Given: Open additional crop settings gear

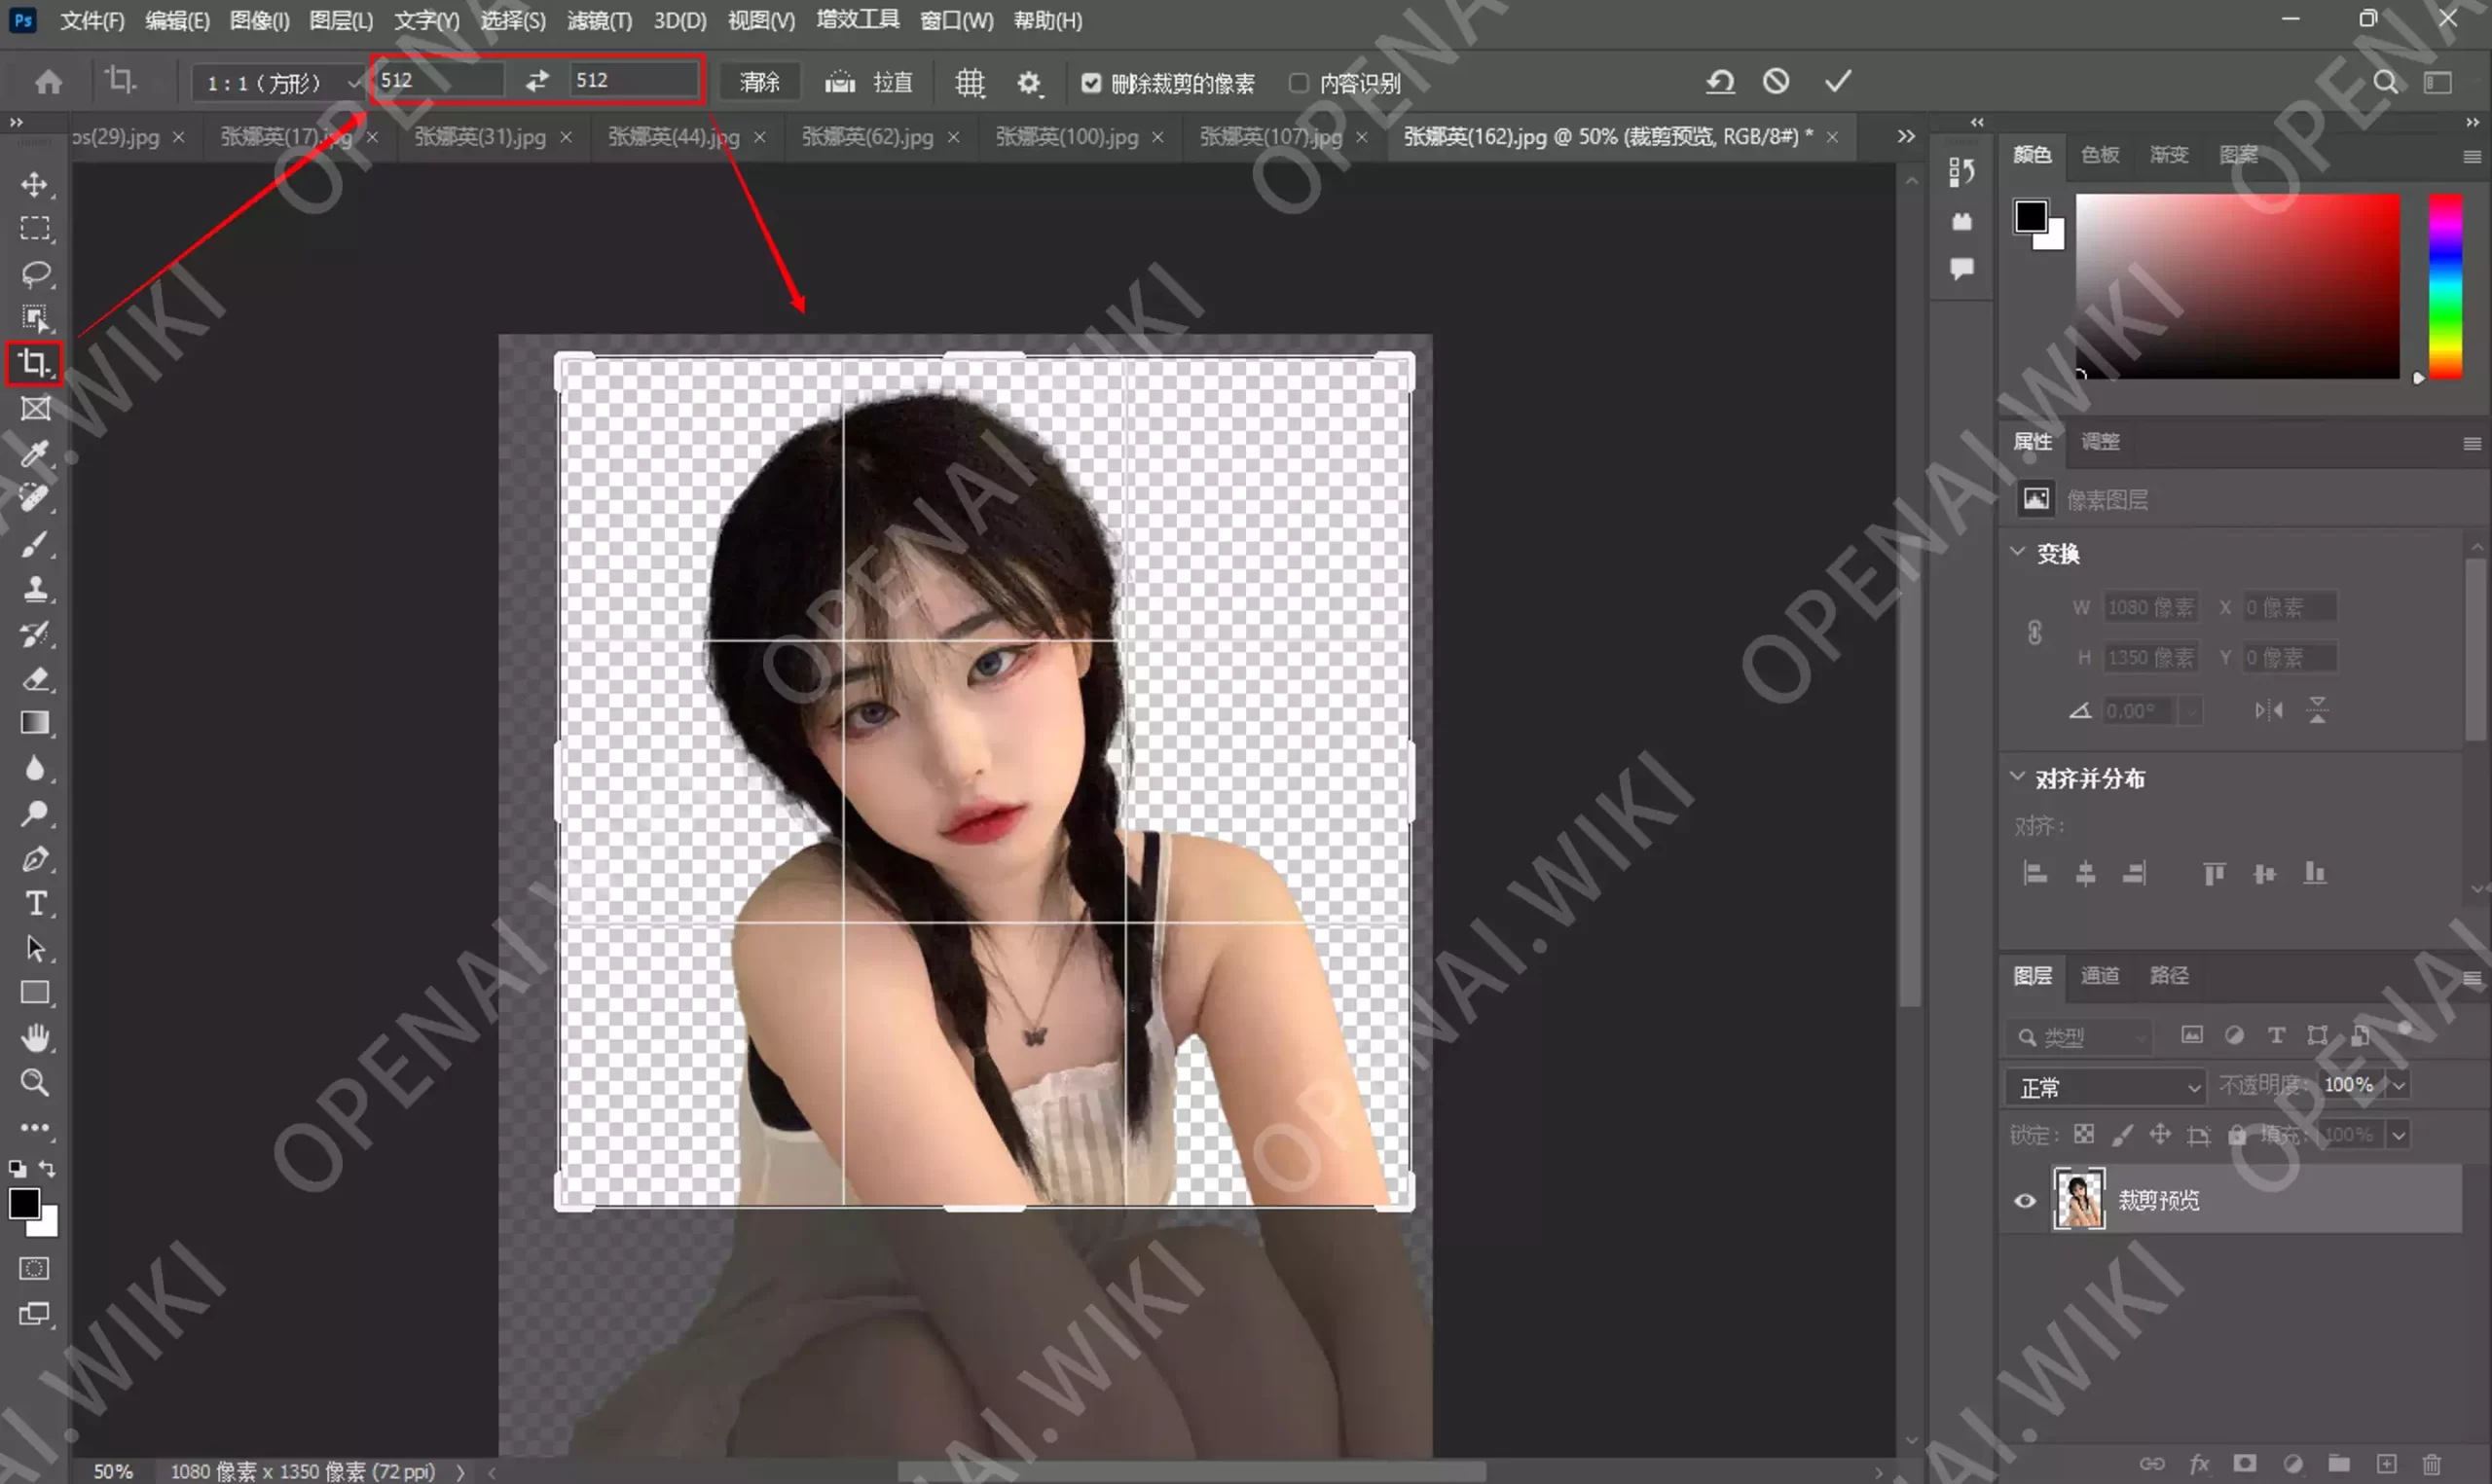Looking at the screenshot, I should pyautogui.click(x=1029, y=82).
